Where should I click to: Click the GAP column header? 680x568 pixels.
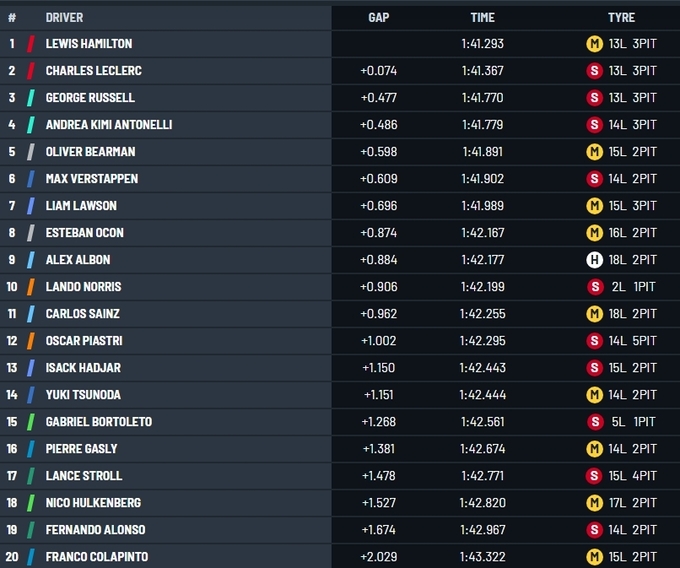coord(379,18)
